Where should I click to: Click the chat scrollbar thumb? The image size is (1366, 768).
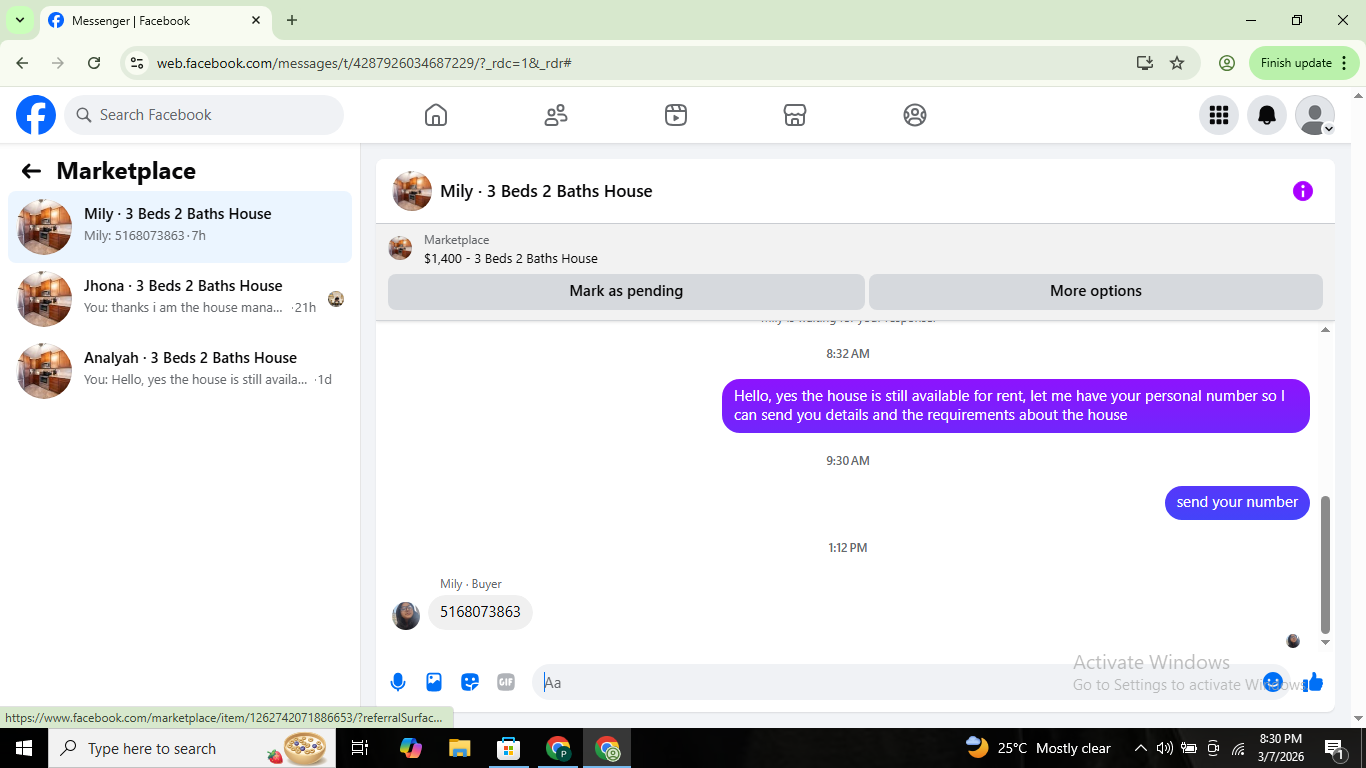pyautogui.click(x=1326, y=565)
